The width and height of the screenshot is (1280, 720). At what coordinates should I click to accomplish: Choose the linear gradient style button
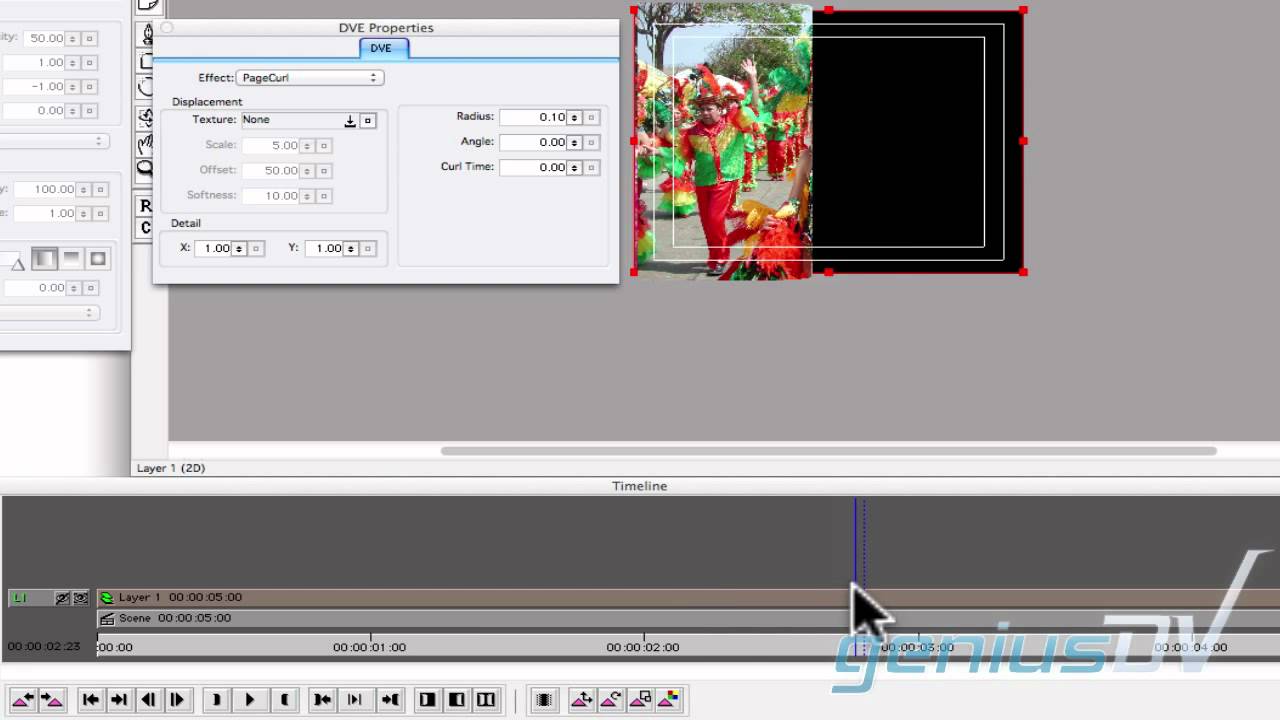coord(44,260)
